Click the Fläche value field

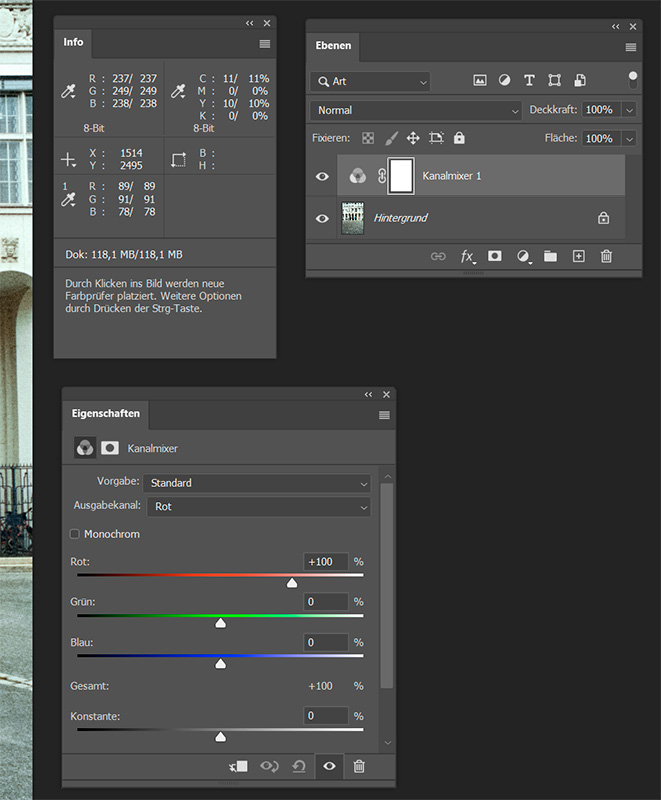(x=601, y=138)
